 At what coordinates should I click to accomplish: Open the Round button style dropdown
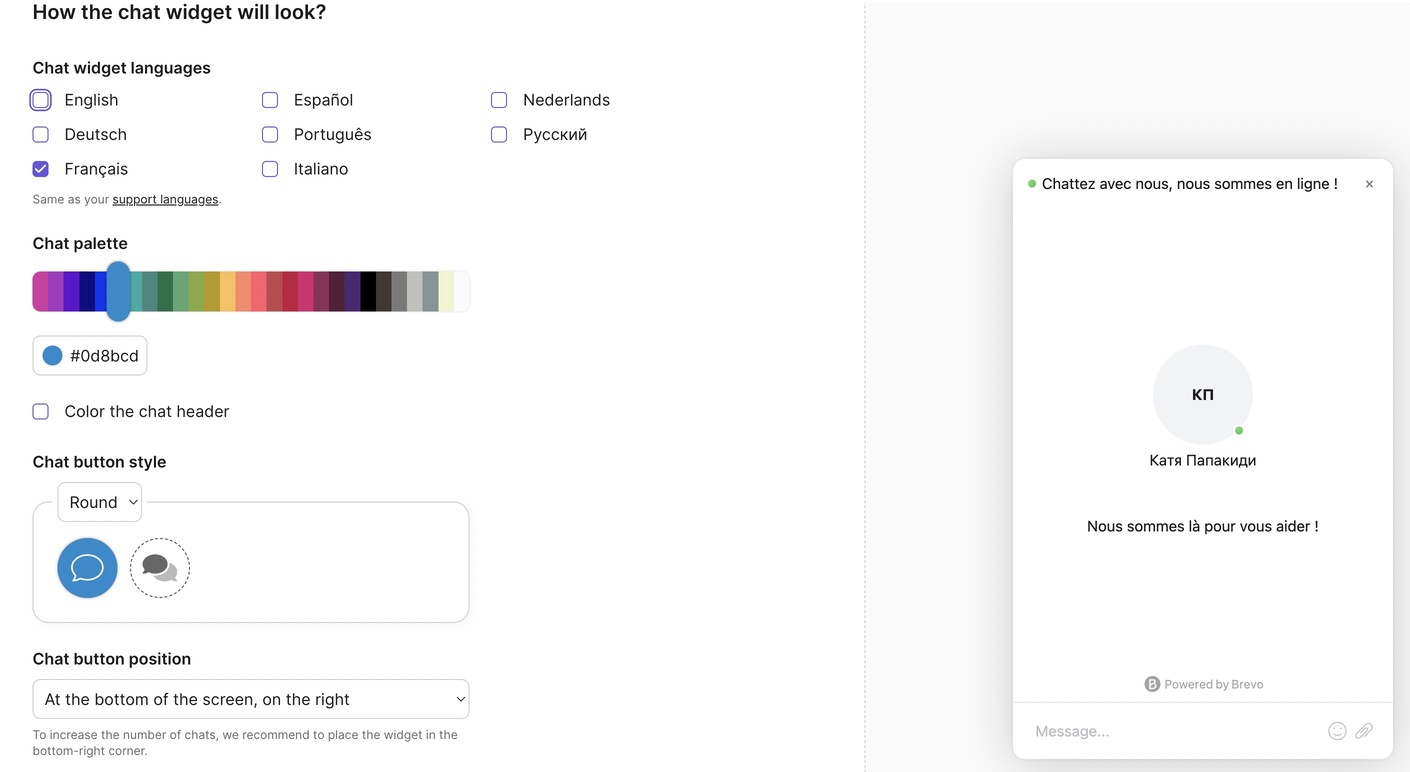pos(99,501)
